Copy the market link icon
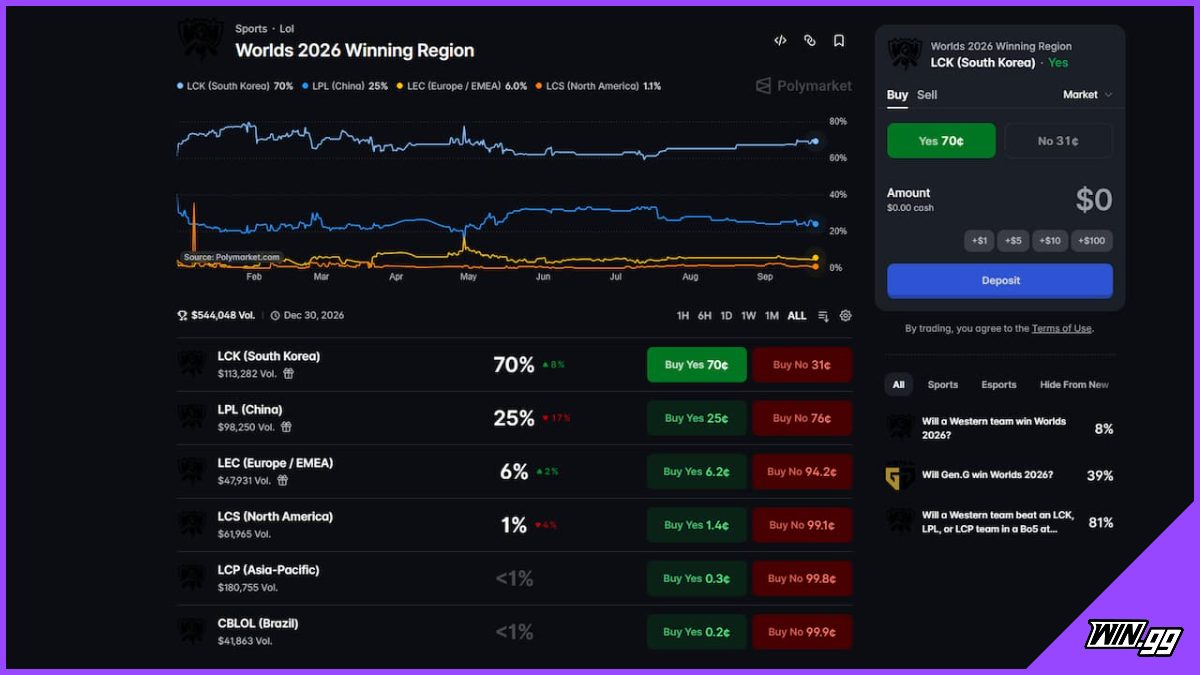 click(x=810, y=41)
